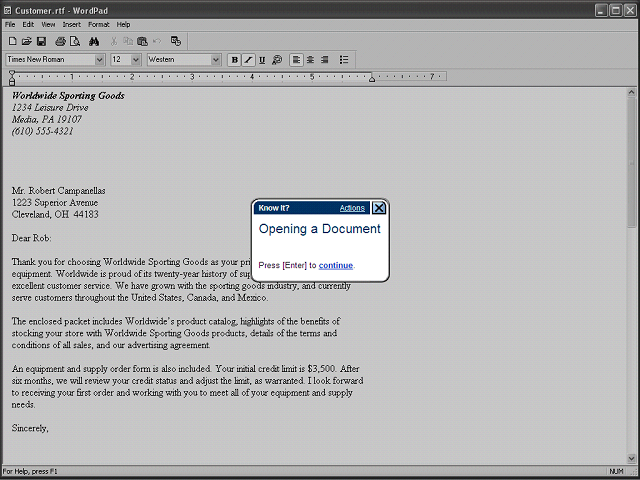Click the Worldwide Sporting Goods heading
Image resolution: width=640 pixels, height=480 pixels.
(68, 96)
